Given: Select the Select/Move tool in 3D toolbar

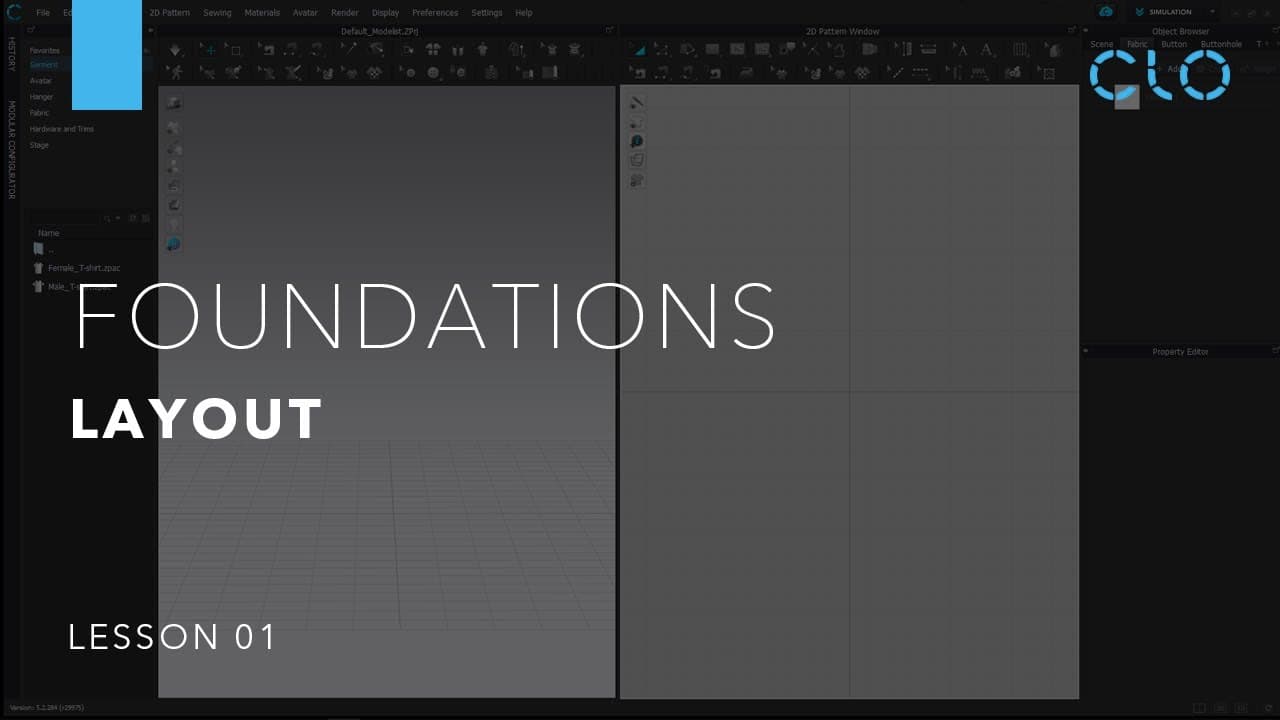Looking at the screenshot, I should point(209,49).
